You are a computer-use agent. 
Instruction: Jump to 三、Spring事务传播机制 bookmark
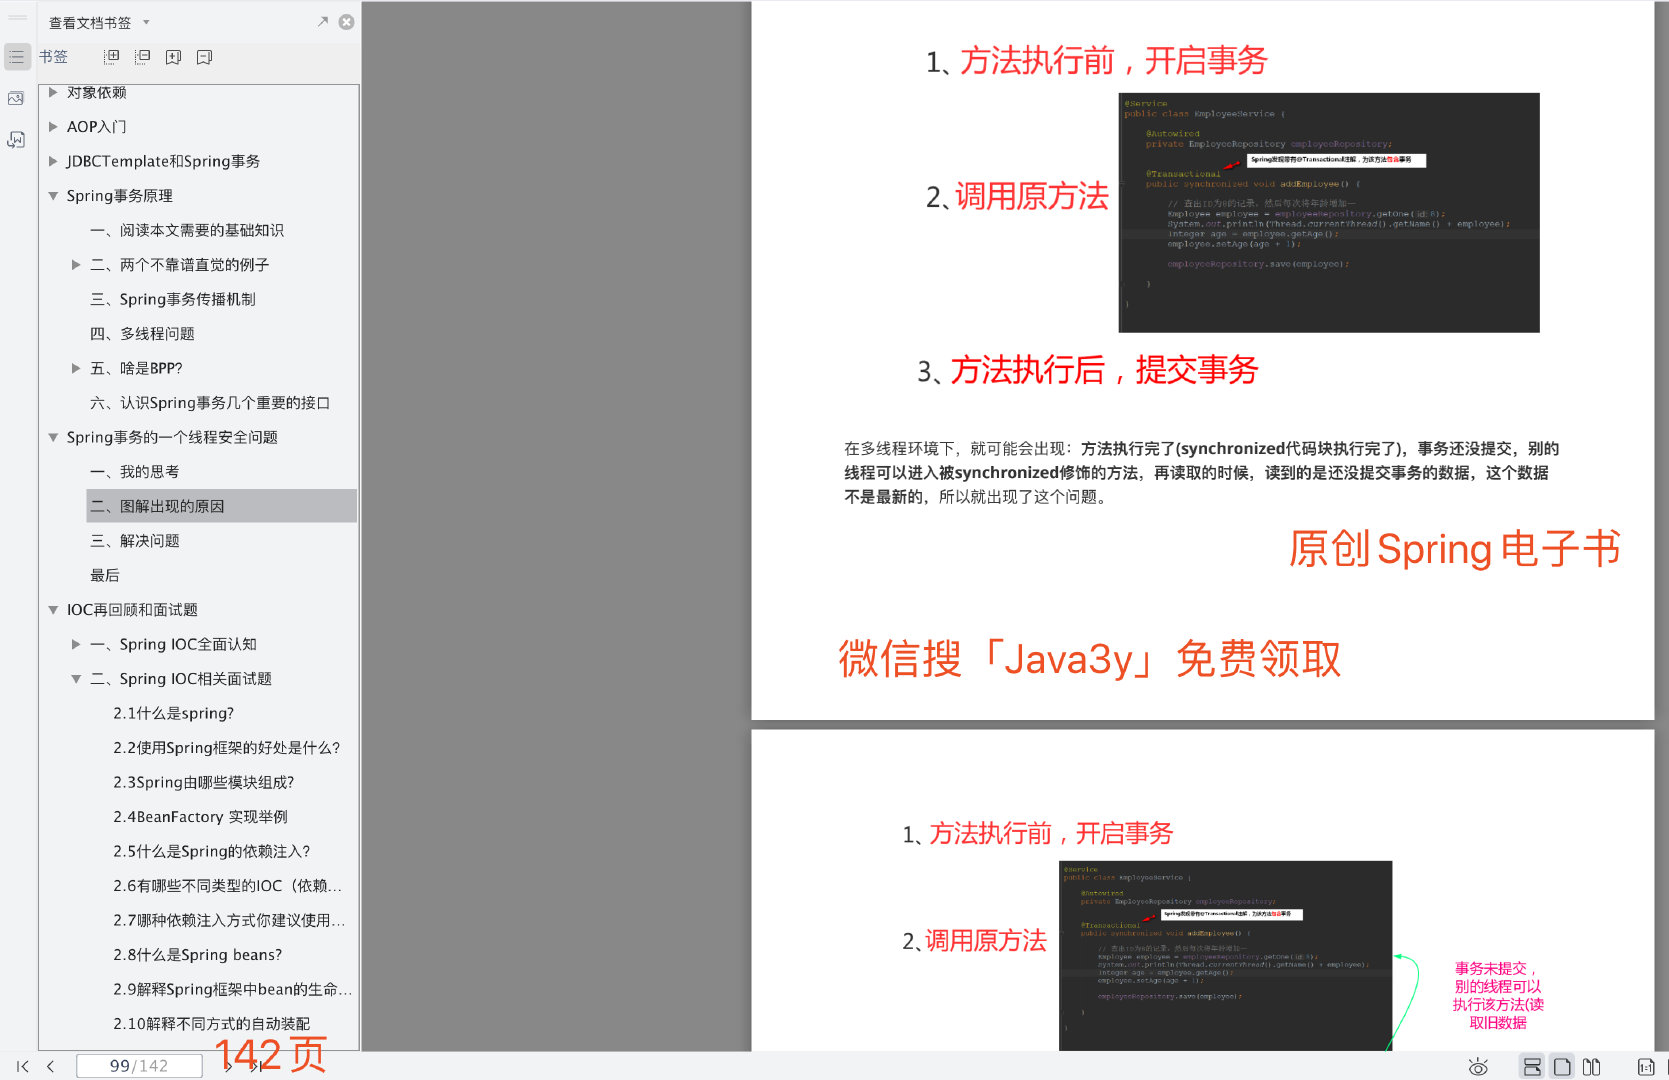(173, 299)
